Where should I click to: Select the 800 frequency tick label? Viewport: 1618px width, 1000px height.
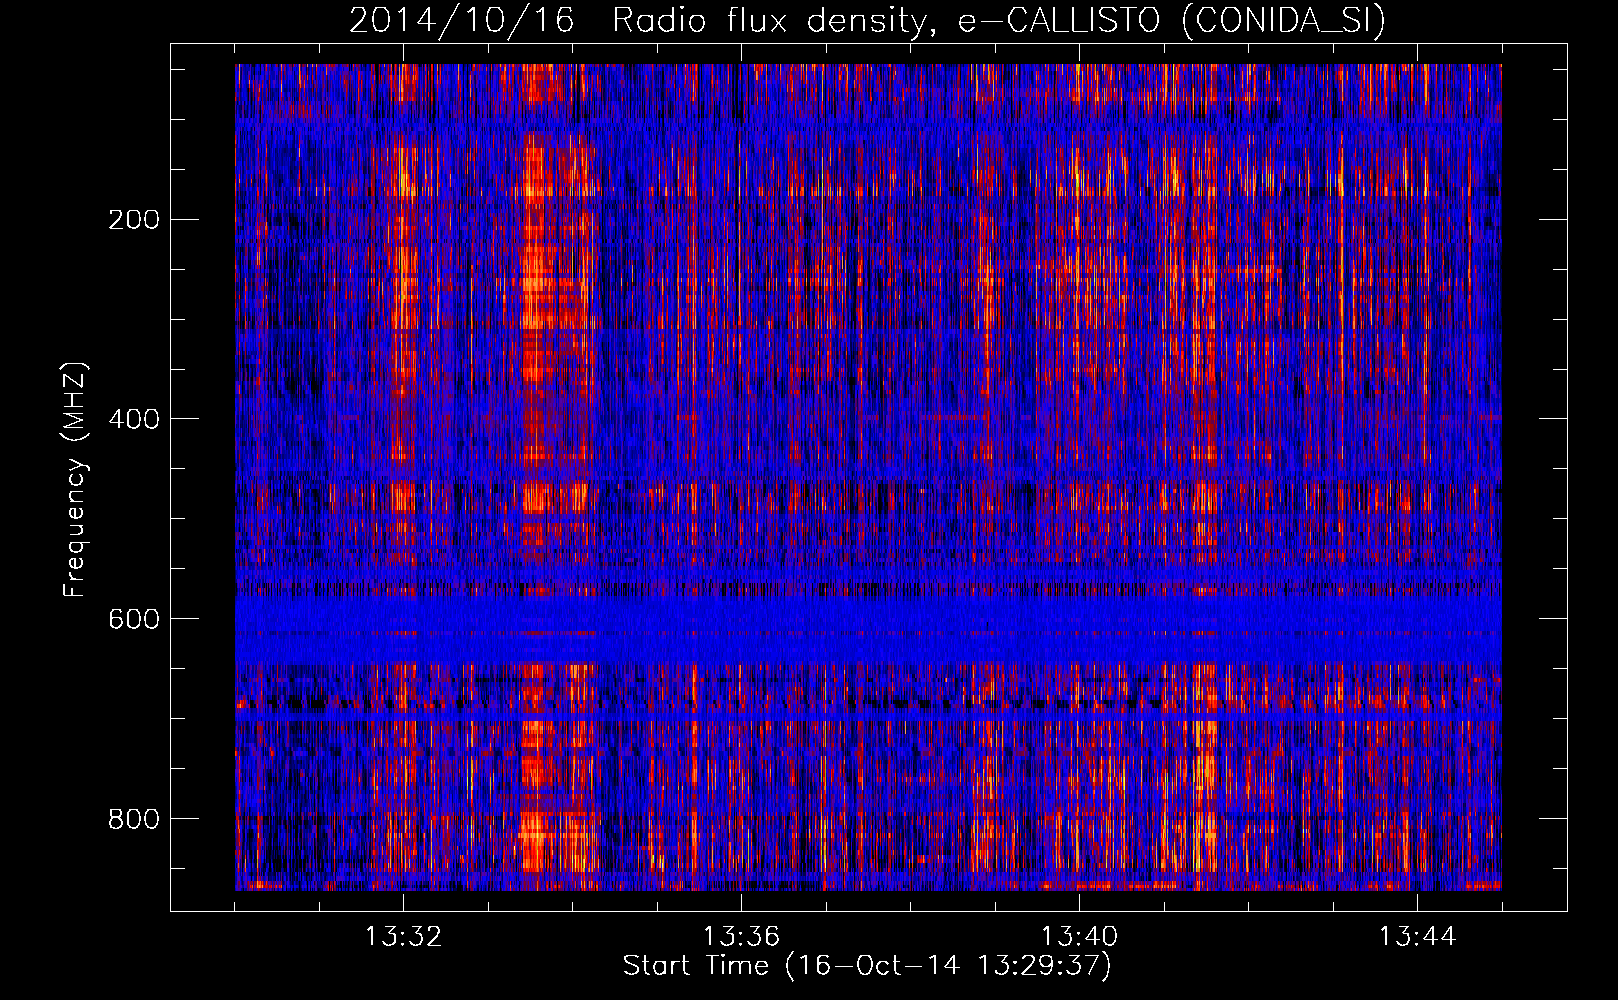[134, 819]
